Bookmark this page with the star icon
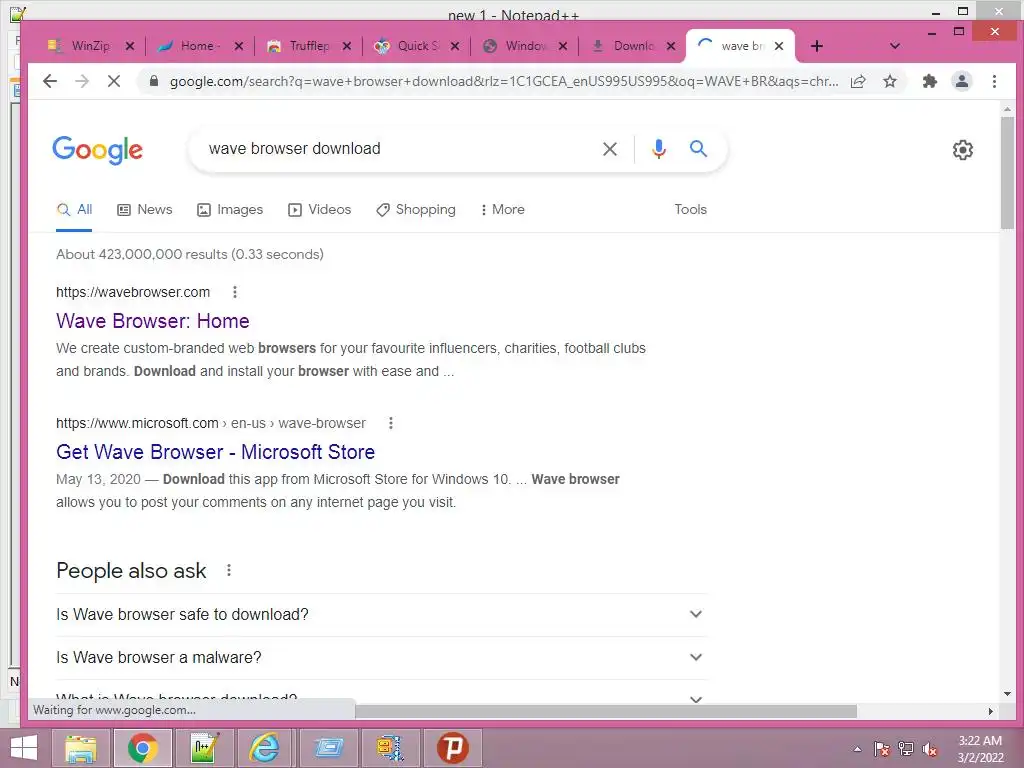Image resolution: width=1024 pixels, height=768 pixels. [x=889, y=81]
